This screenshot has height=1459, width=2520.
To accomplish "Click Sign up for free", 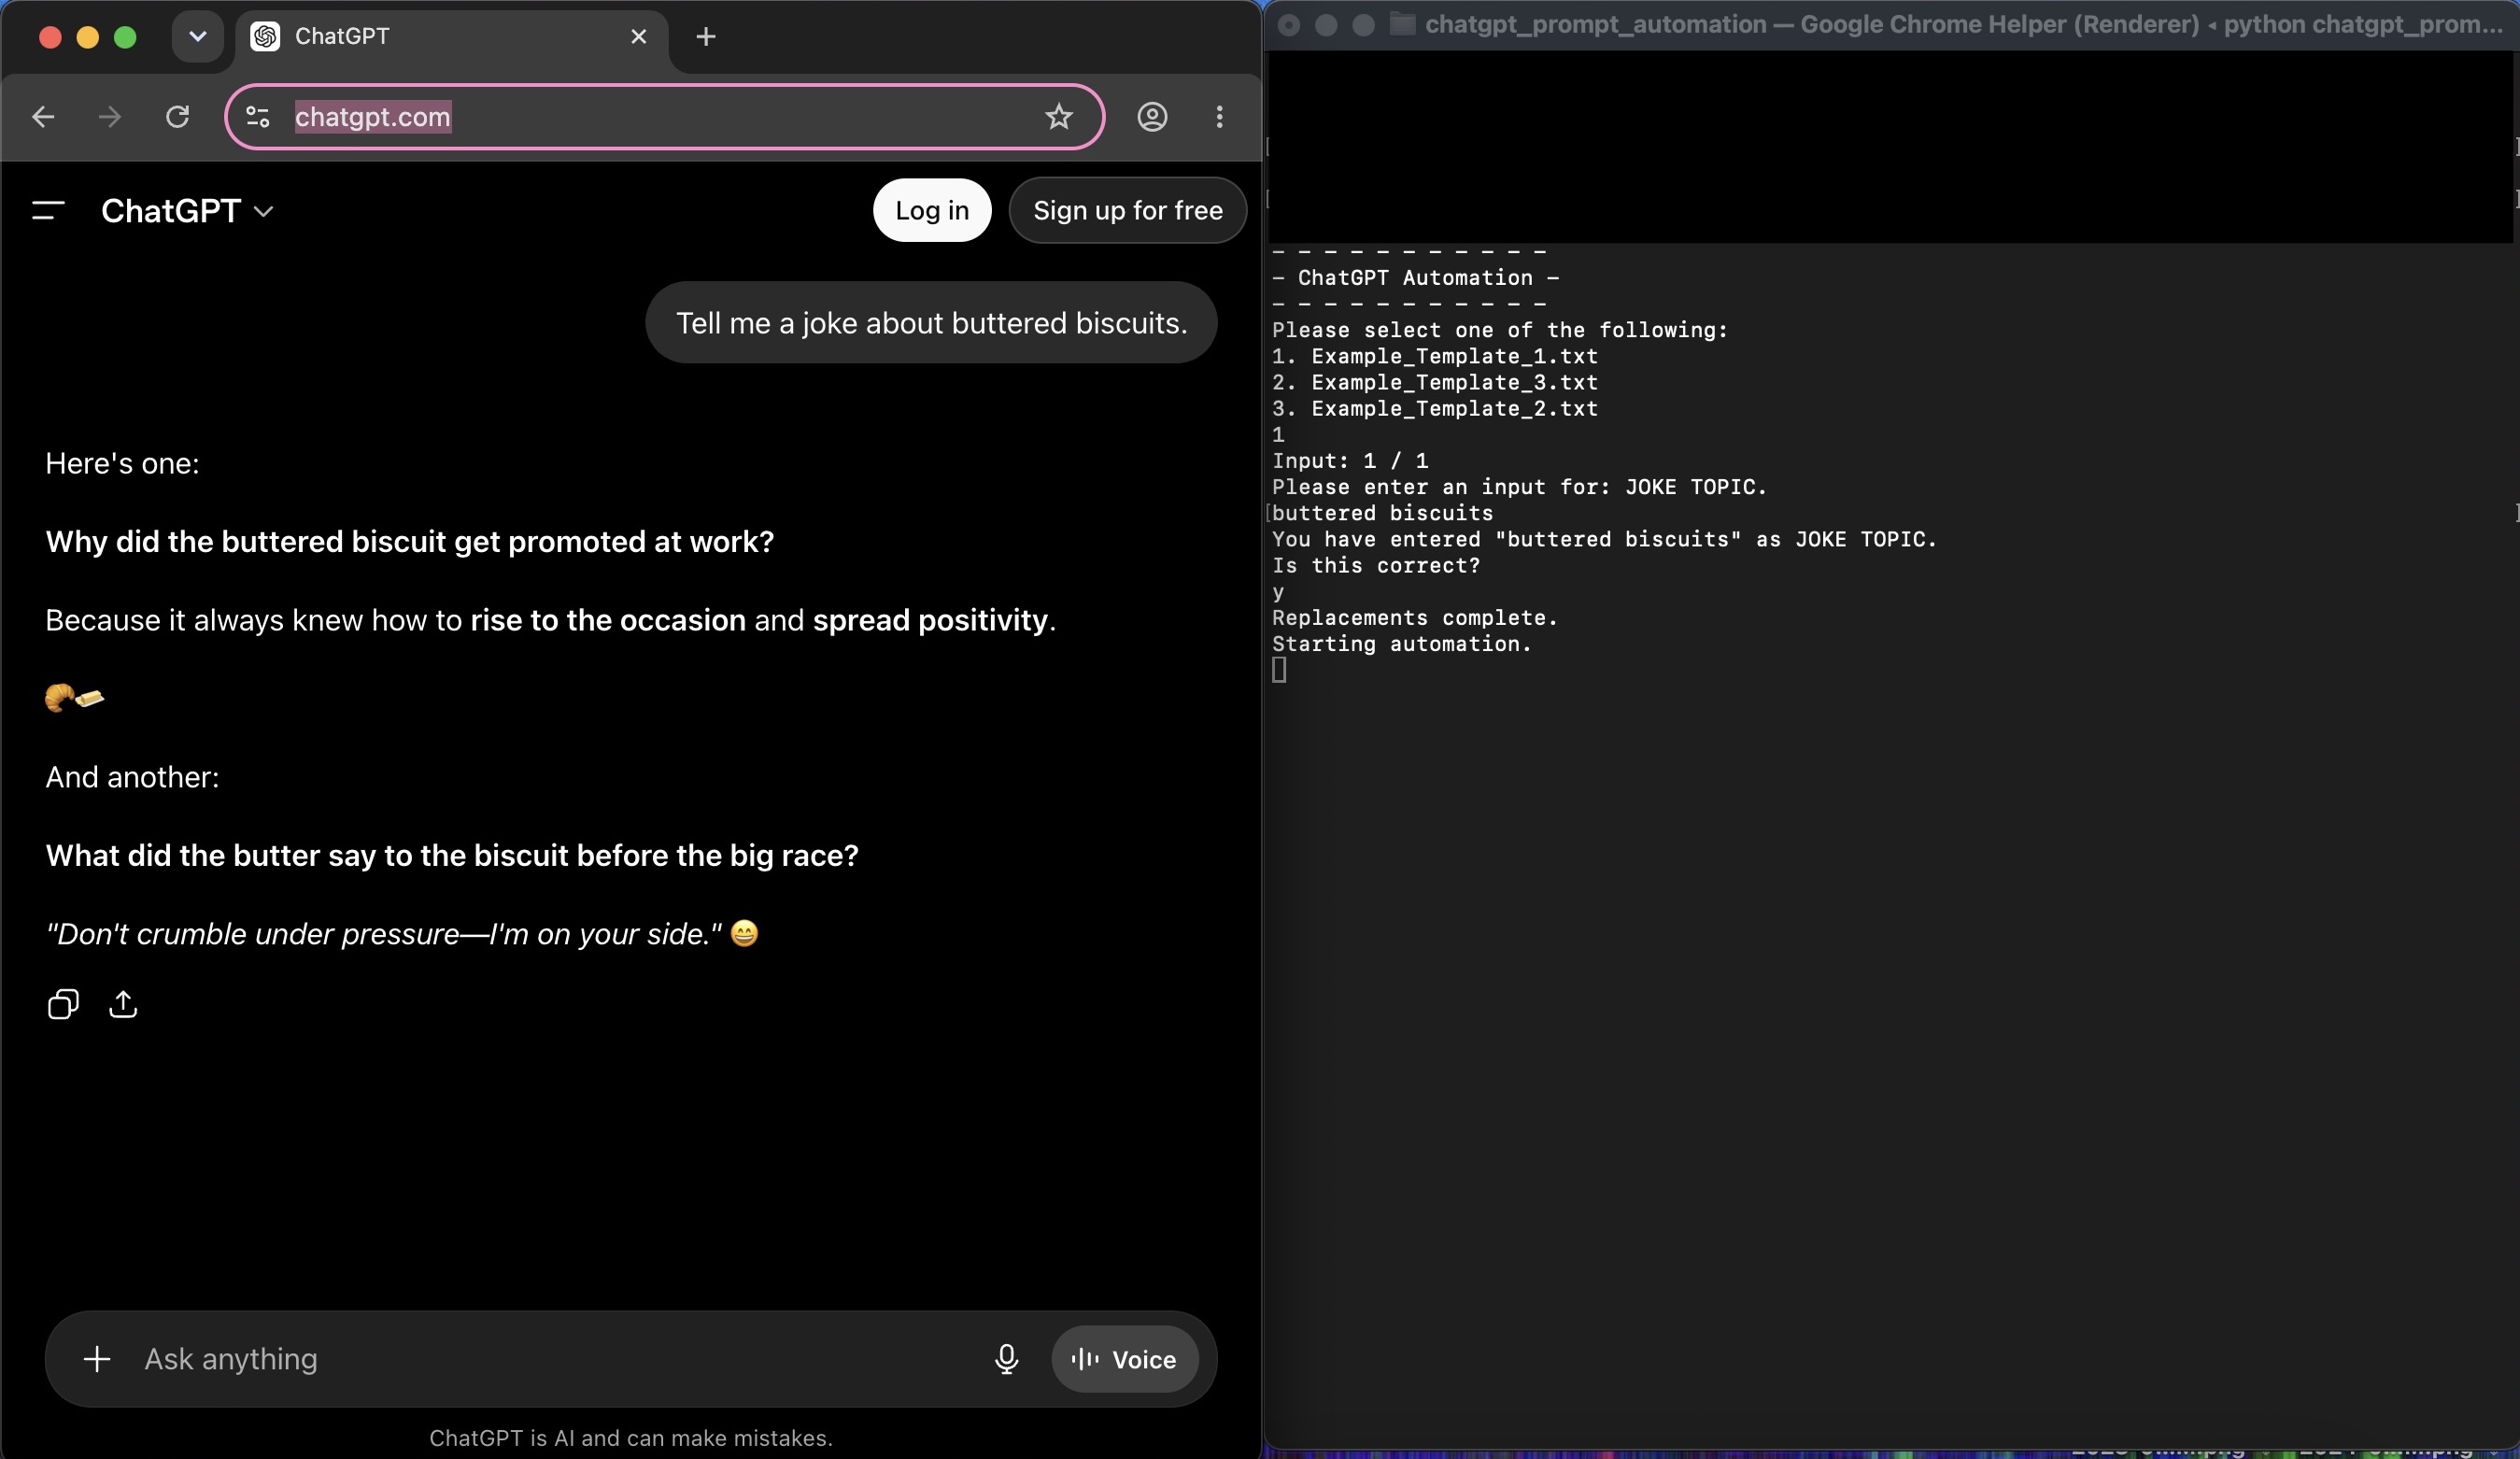I will coord(1127,210).
